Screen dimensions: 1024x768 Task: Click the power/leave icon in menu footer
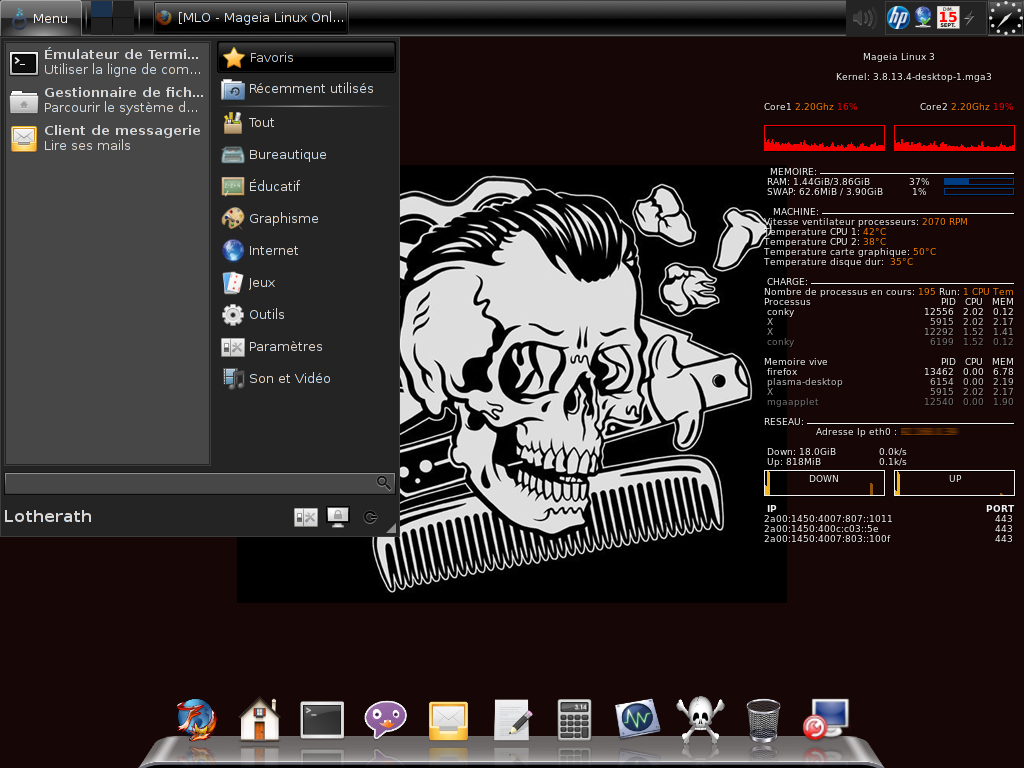pyautogui.click(x=370, y=517)
